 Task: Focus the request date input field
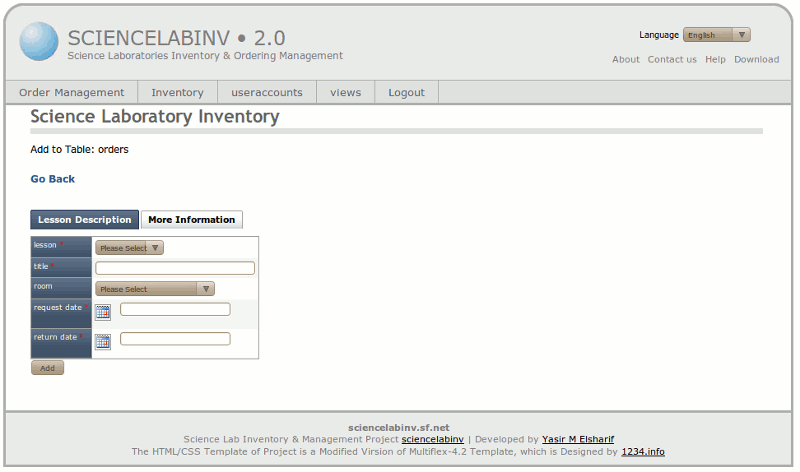[x=175, y=309]
